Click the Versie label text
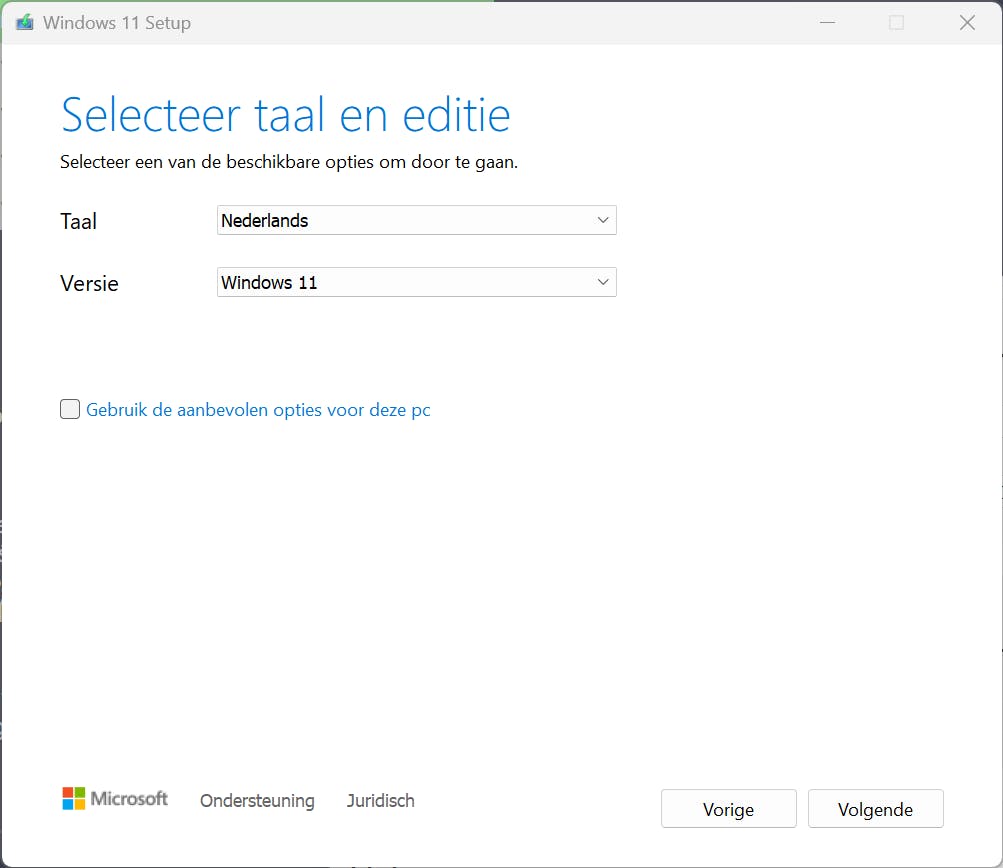 tap(89, 283)
